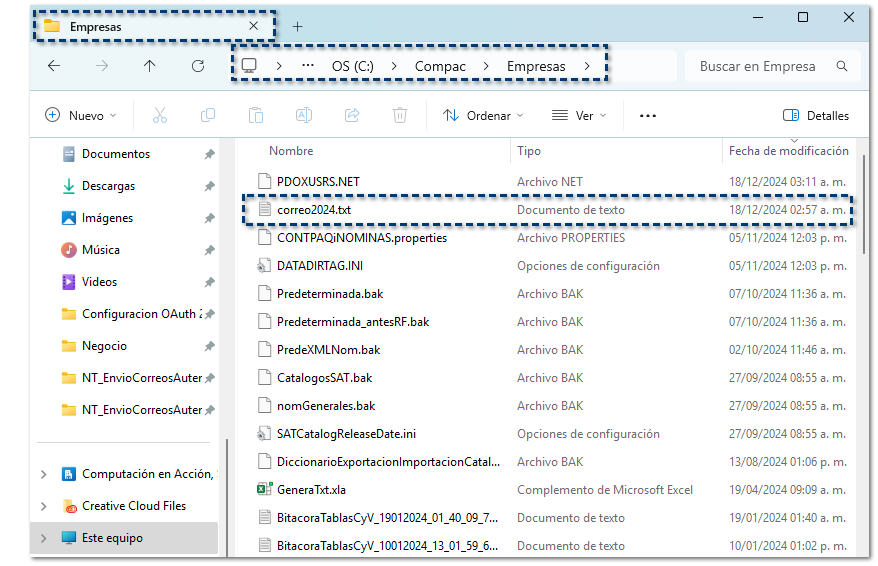This screenshot has height=566, width=878.
Task: Go up one folder level
Action: click(x=150, y=66)
